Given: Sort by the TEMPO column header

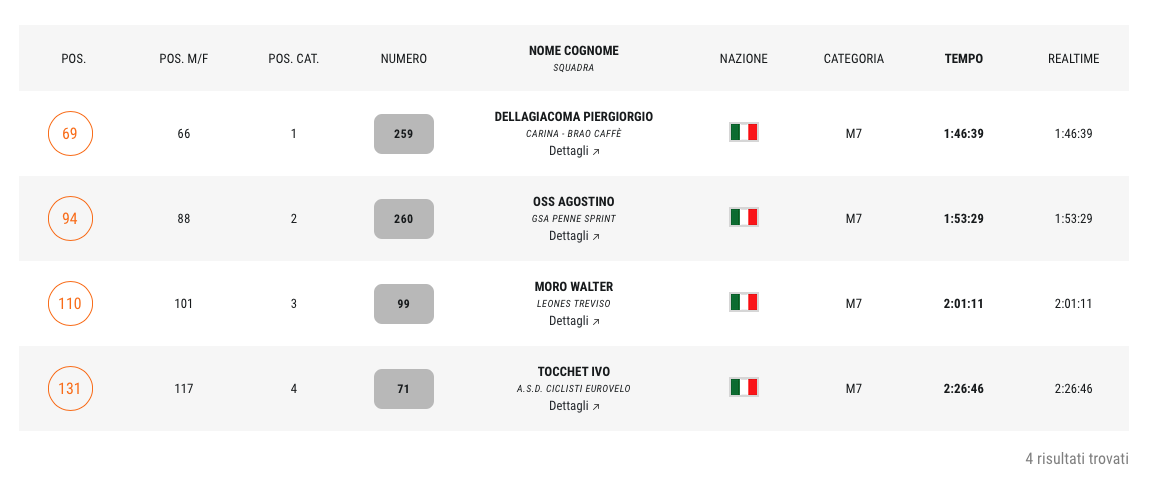Looking at the screenshot, I should pos(964,58).
